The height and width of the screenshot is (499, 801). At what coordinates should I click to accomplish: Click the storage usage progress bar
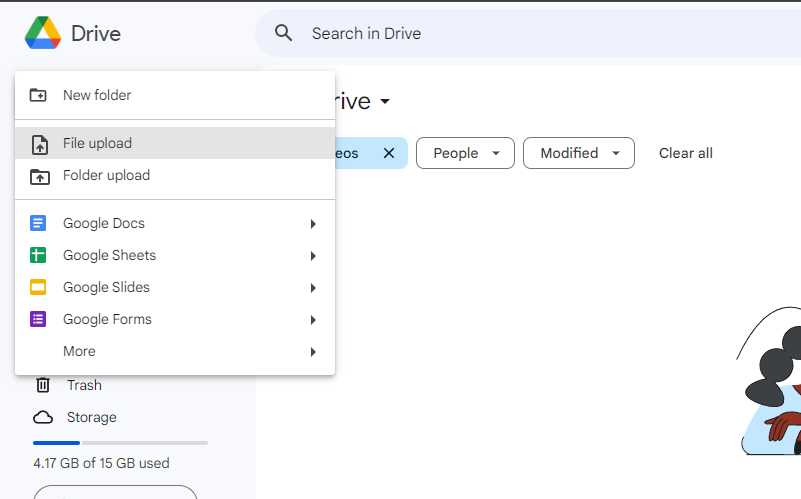121,443
